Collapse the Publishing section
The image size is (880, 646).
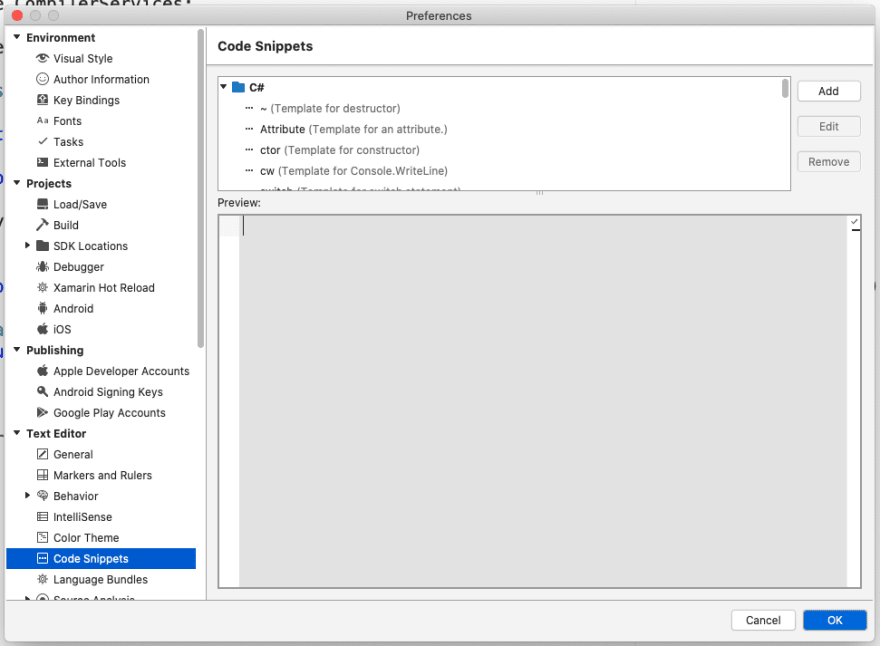pyautogui.click(x=17, y=350)
